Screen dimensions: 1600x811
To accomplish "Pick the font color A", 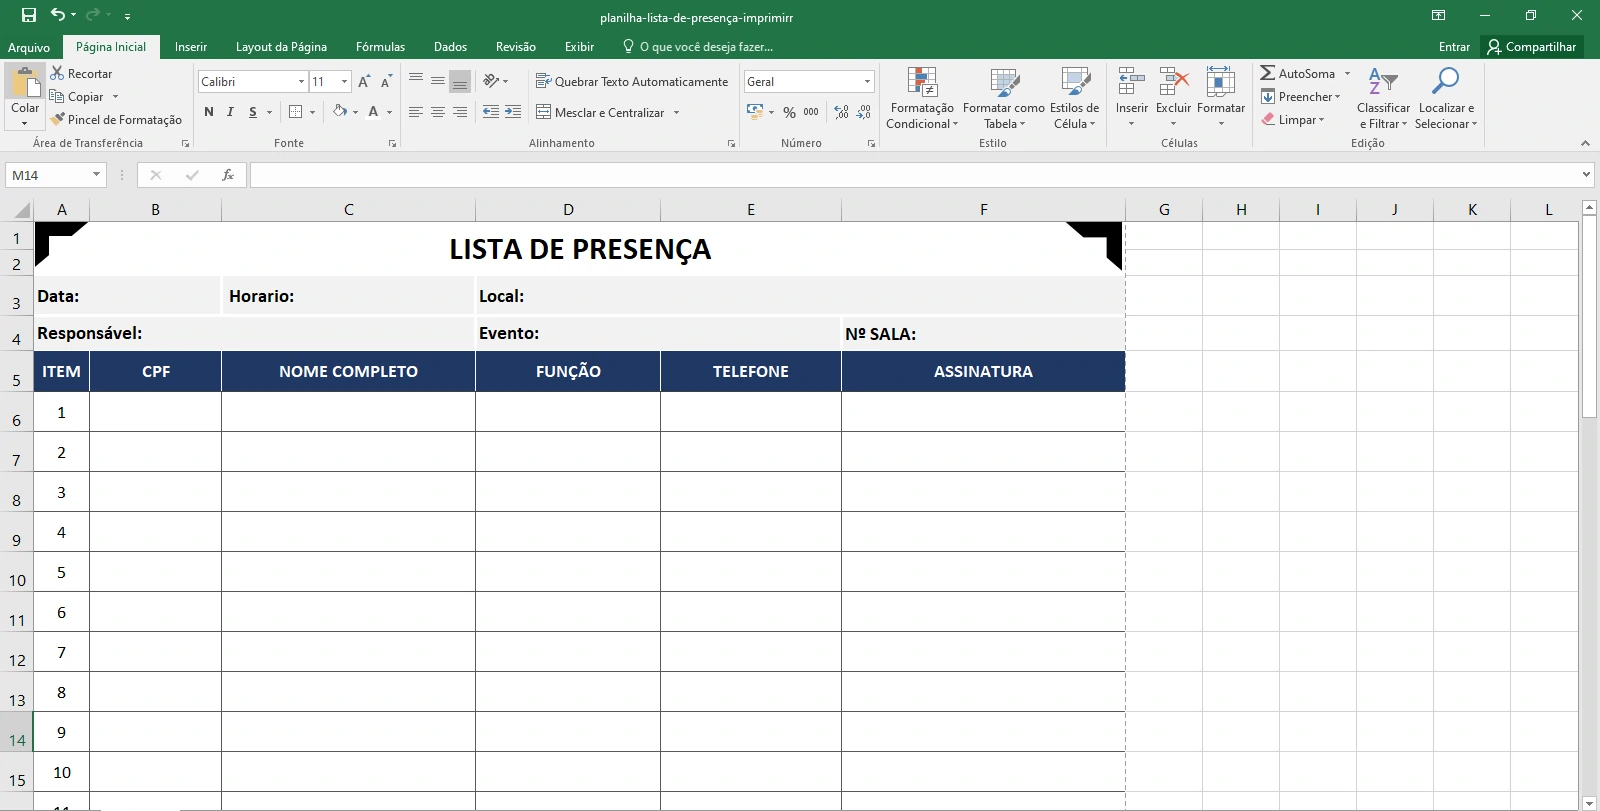I will point(373,112).
